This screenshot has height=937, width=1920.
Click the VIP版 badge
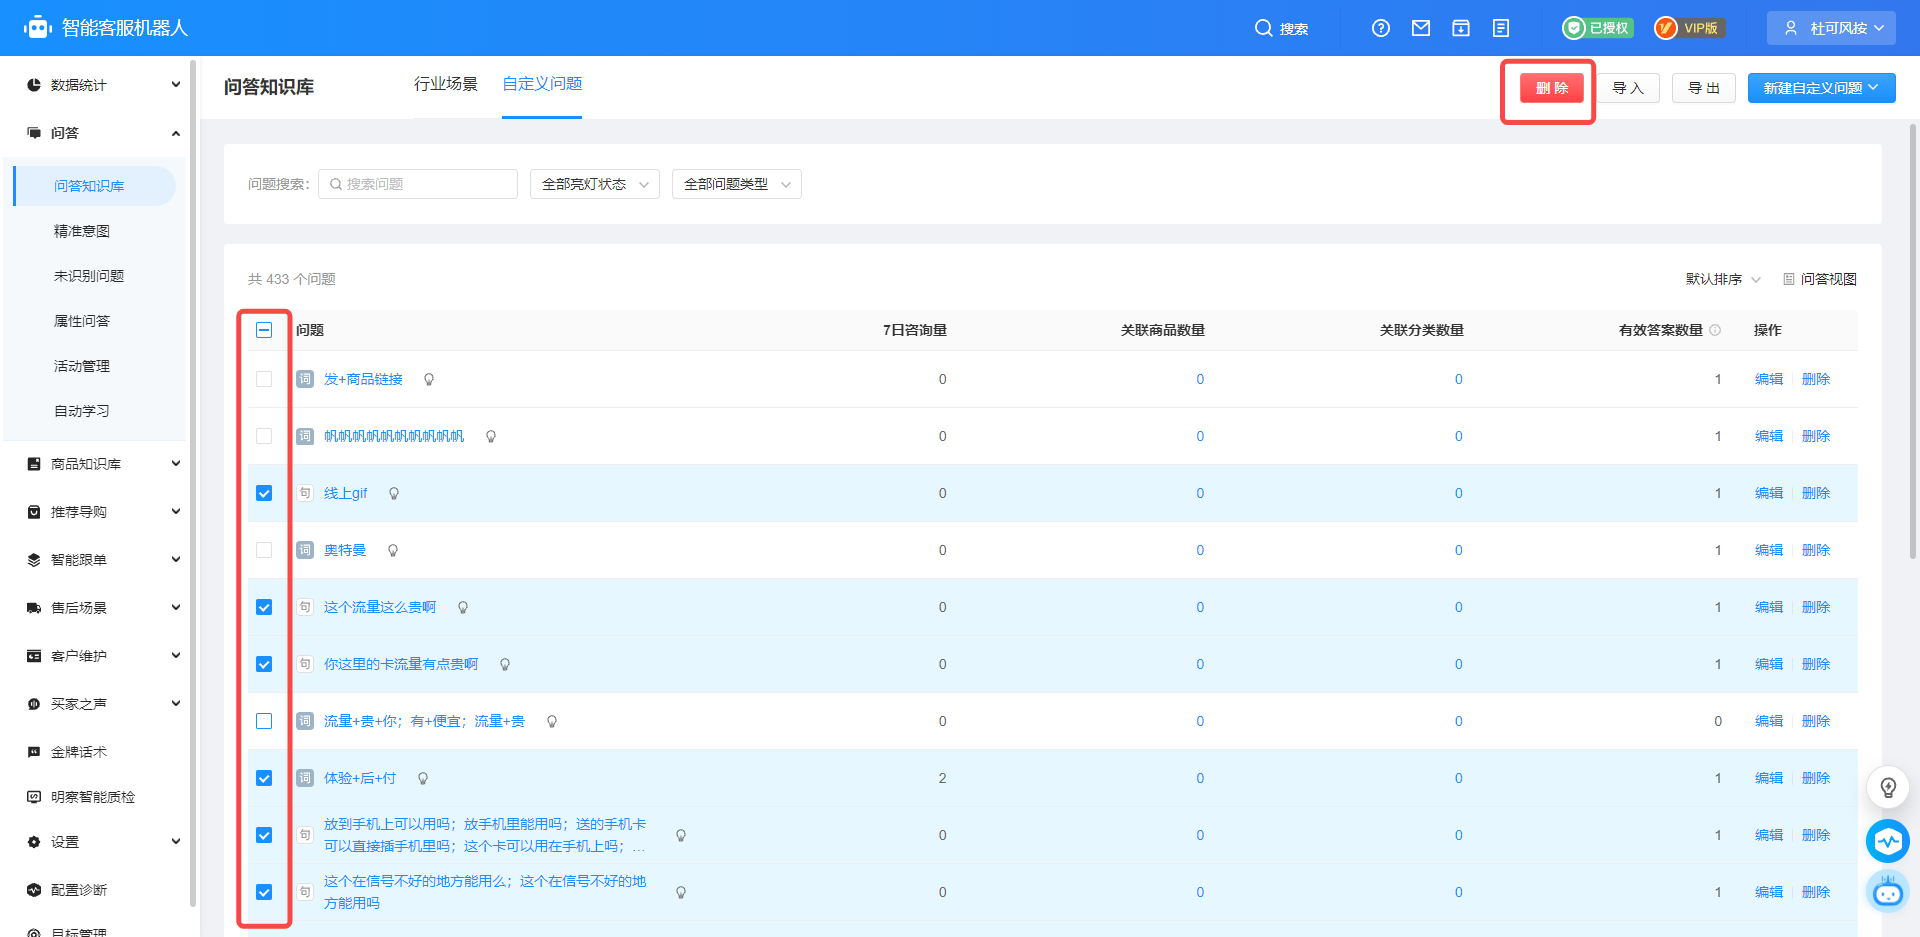(1689, 28)
